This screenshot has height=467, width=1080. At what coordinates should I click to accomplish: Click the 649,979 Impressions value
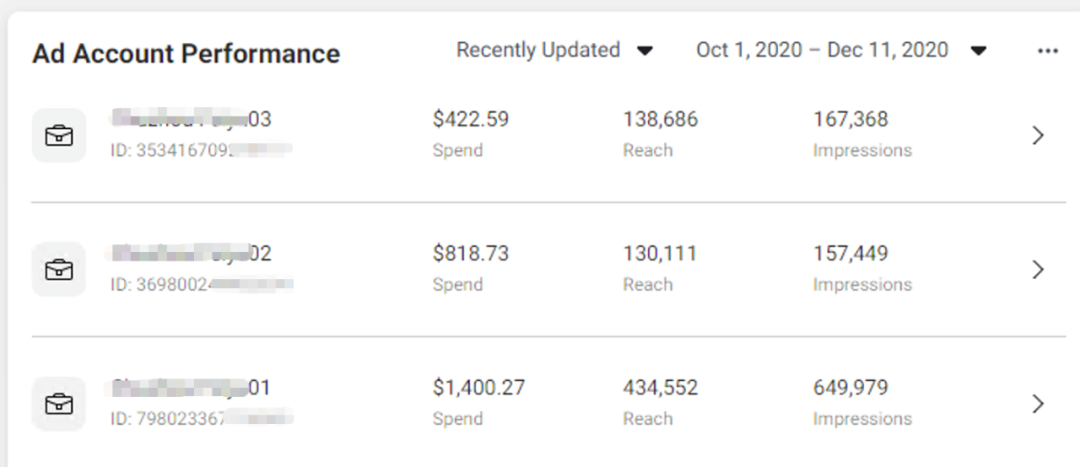850,387
